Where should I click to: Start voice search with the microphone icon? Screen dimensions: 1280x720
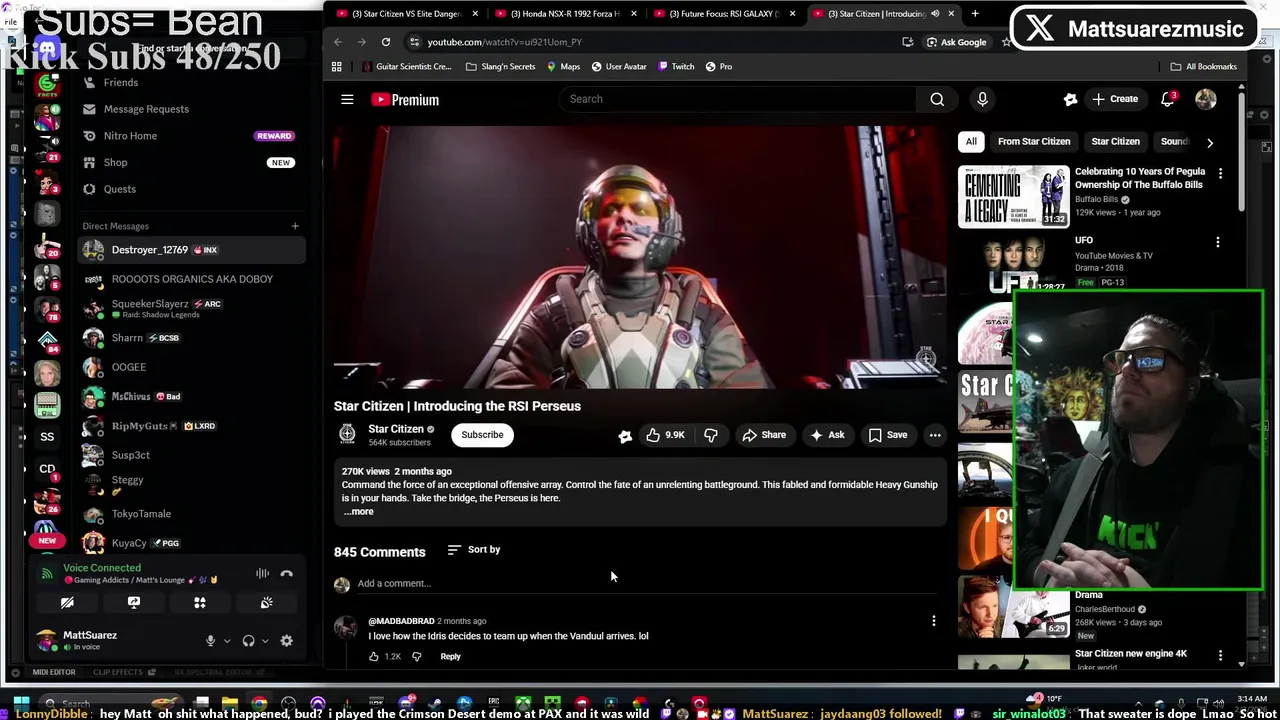(x=982, y=99)
